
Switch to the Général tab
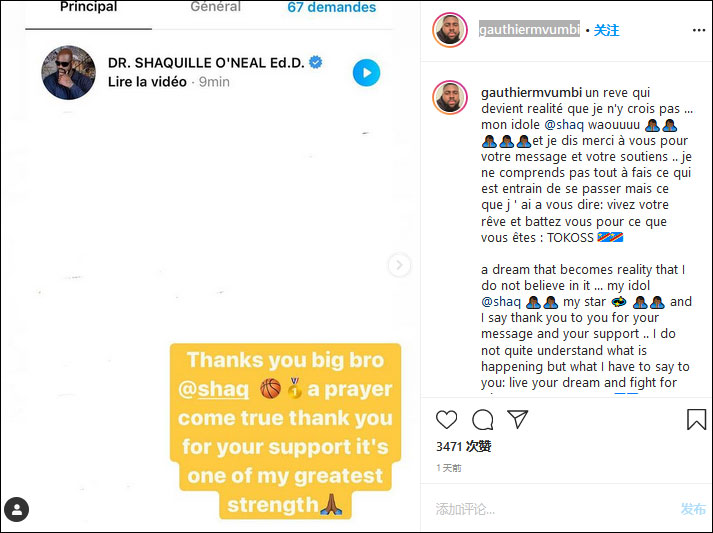(216, 7)
